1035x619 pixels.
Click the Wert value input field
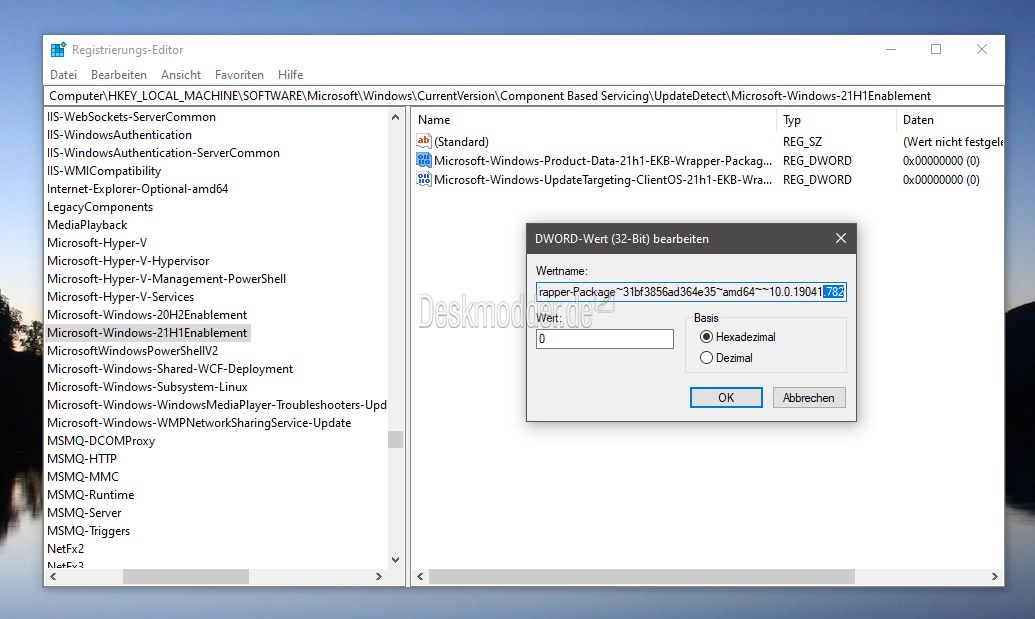tap(605, 339)
